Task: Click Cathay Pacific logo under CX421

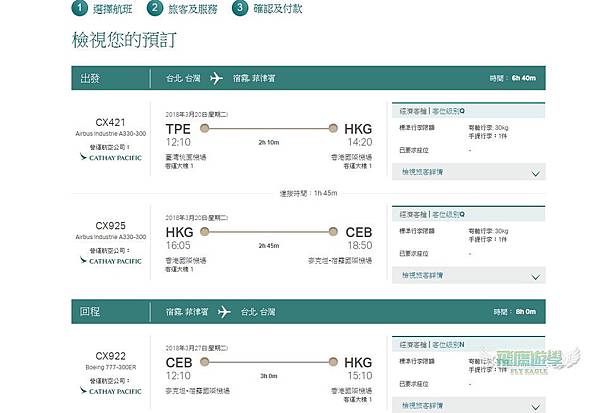Action: pyautogui.click(x=111, y=157)
